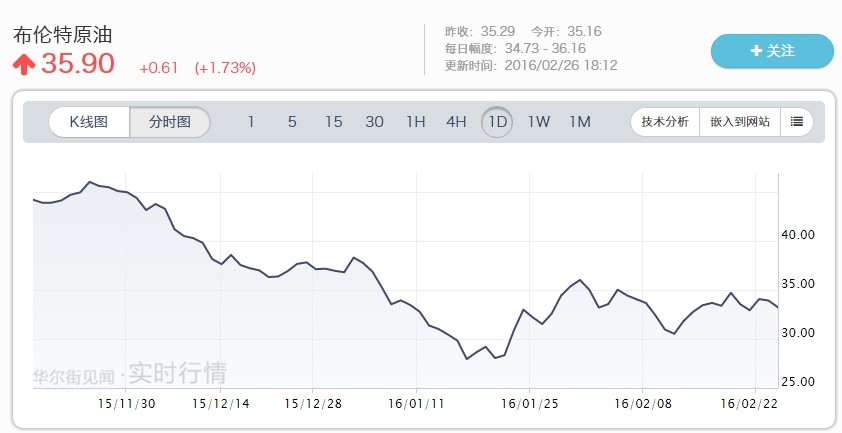Select the 15 minute interval
This screenshot has height=433, width=842.
coord(333,122)
